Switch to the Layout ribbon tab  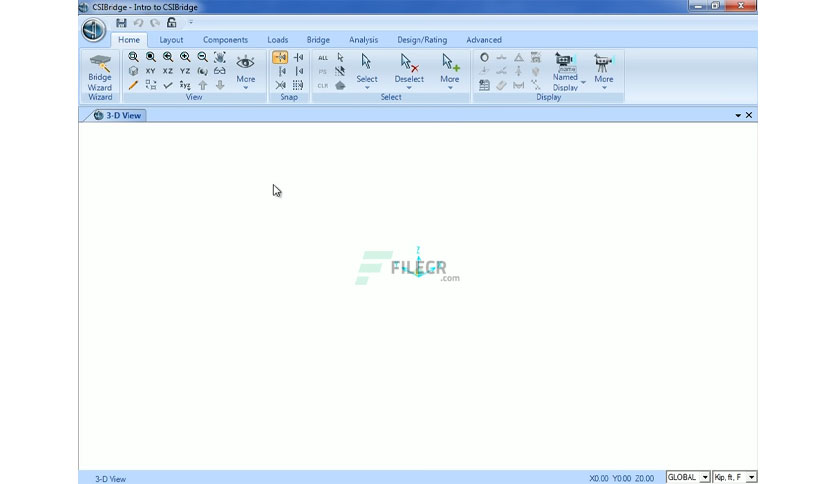click(171, 40)
